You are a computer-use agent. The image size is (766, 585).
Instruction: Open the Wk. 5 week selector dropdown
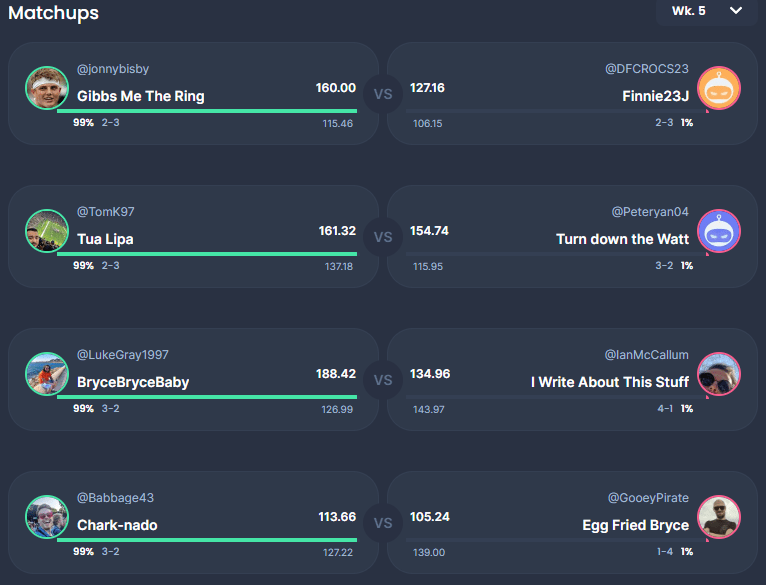(x=706, y=11)
